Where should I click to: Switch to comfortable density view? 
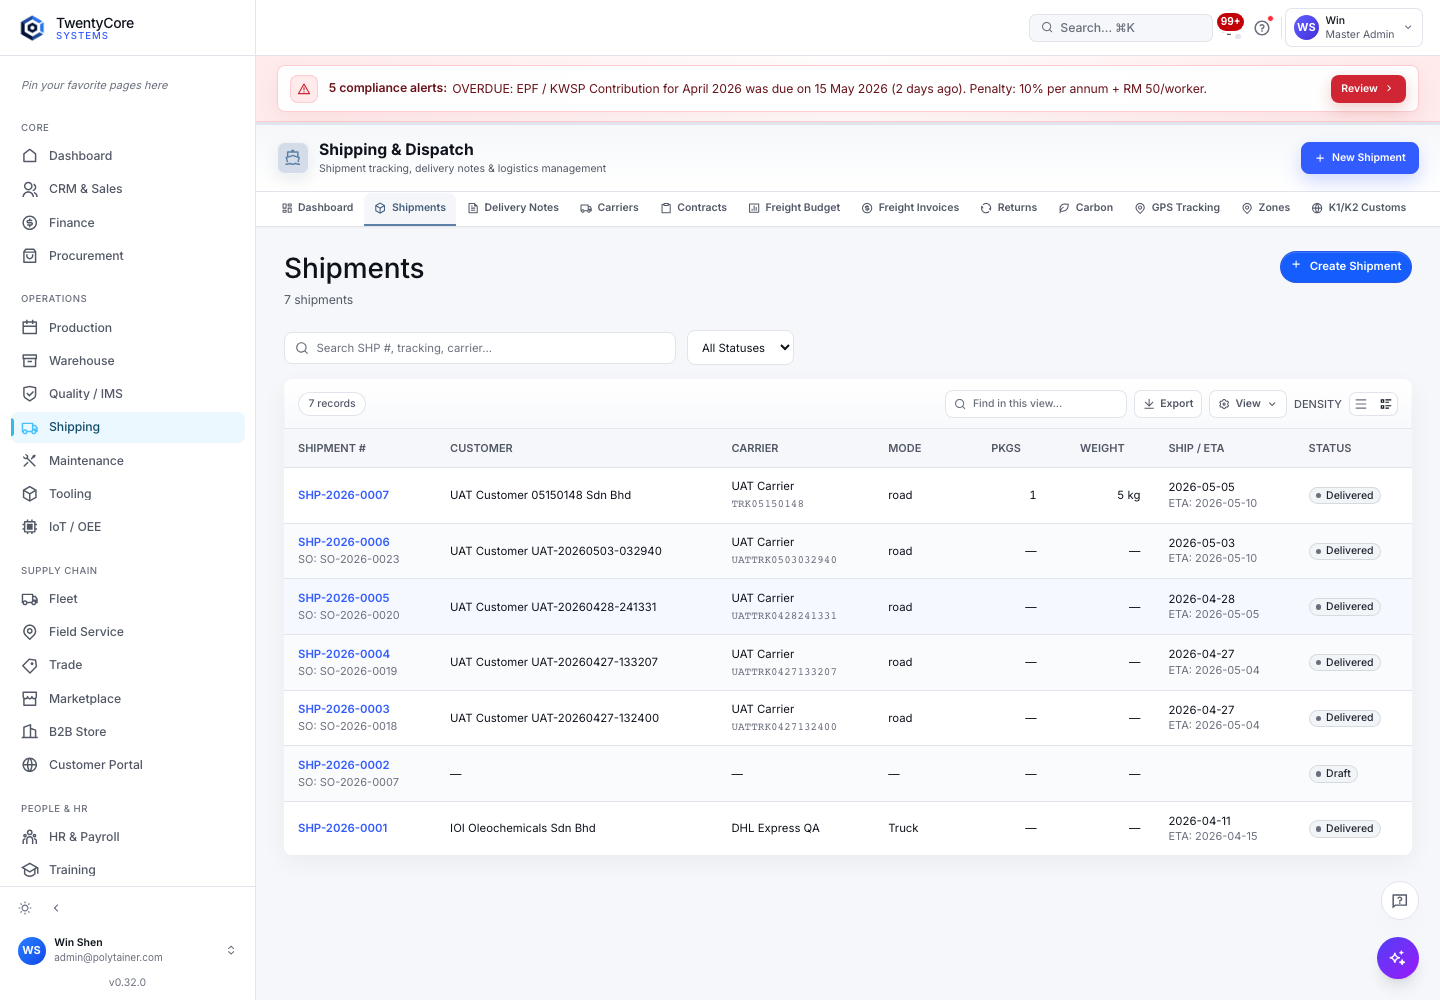(1385, 404)
